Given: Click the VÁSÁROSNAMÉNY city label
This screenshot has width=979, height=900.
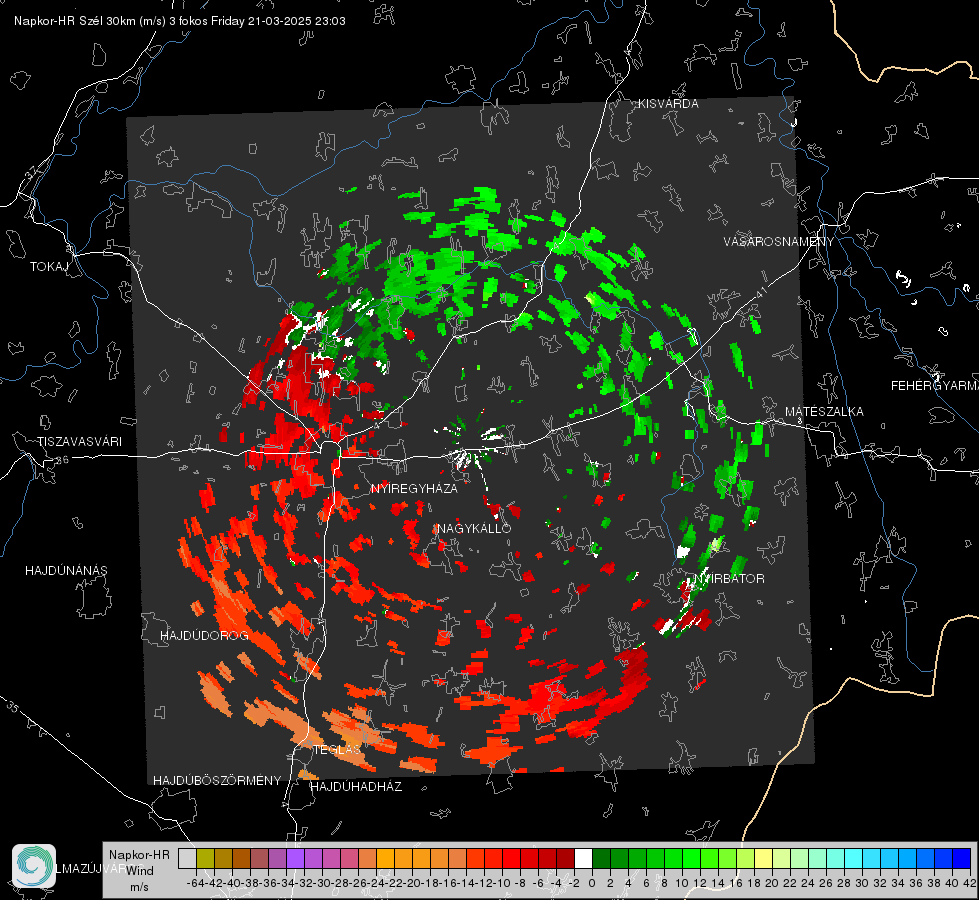Looking at the screenshot, I should coord(779,242).
